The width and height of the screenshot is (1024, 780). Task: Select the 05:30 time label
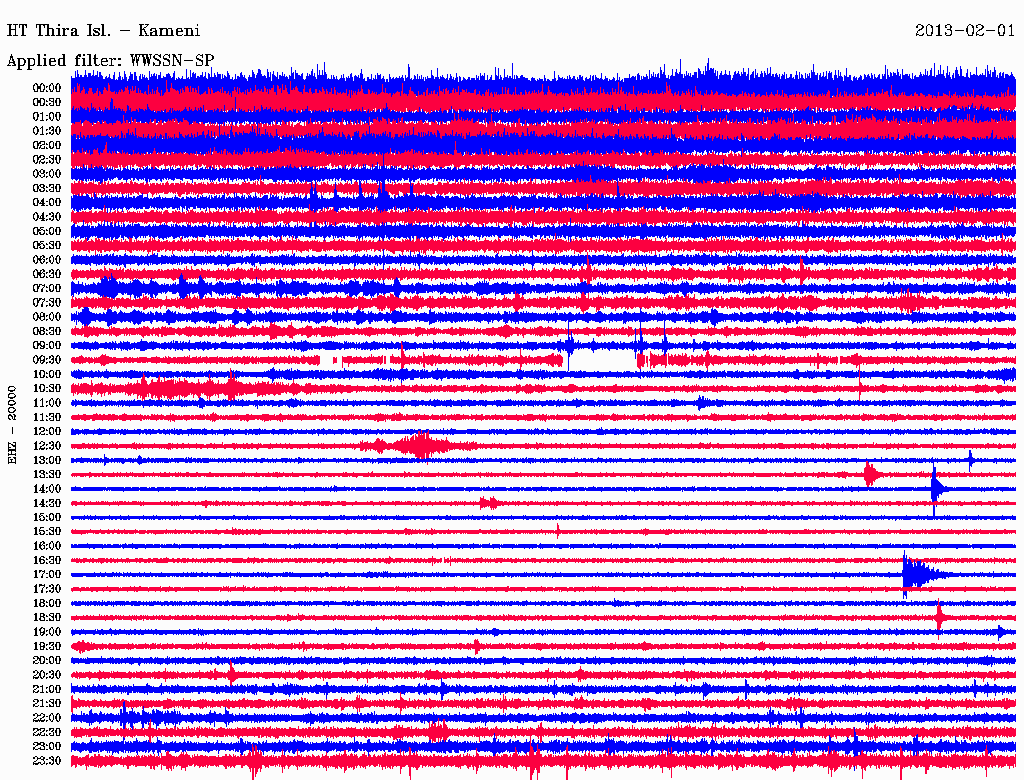pos(47,245)
